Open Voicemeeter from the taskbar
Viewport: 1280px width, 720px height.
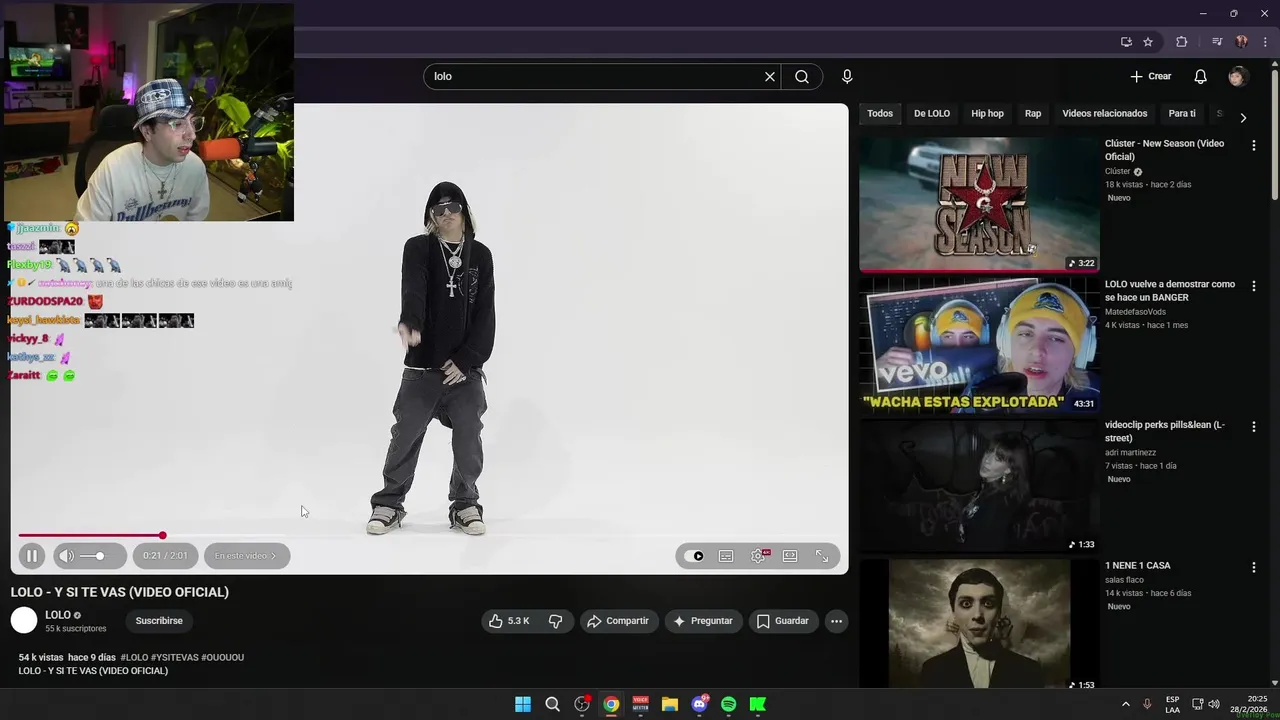click(640, 705)
